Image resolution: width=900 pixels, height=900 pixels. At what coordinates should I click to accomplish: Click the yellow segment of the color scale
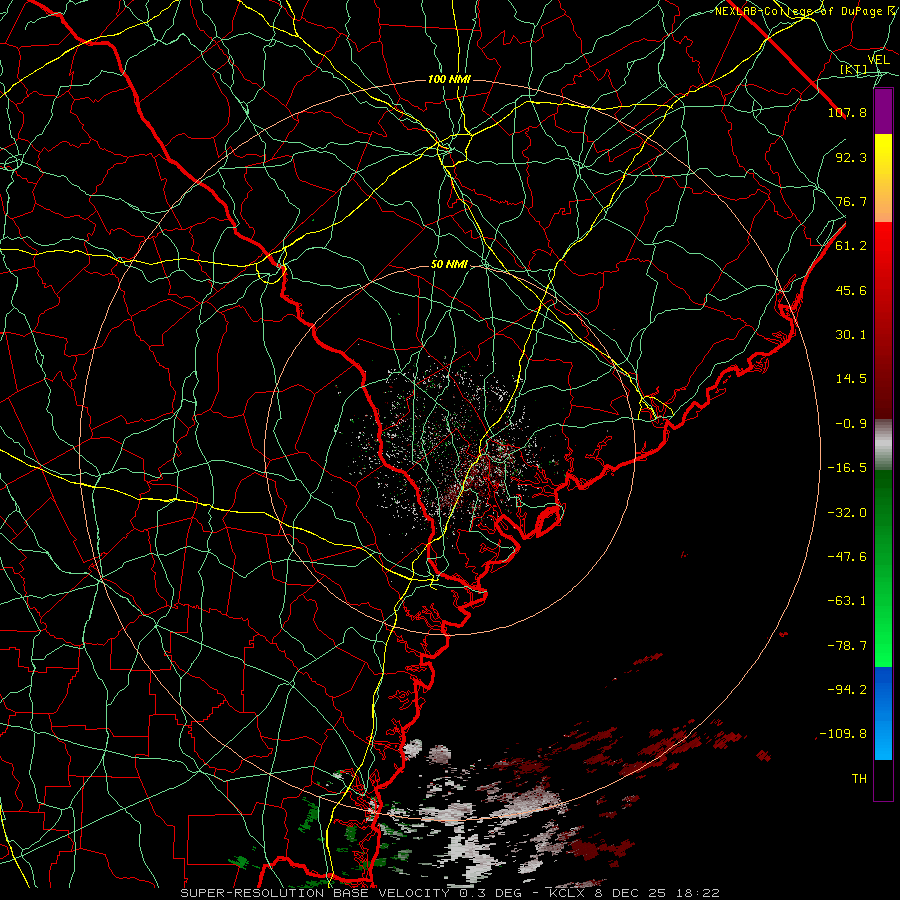click(883, 178)
